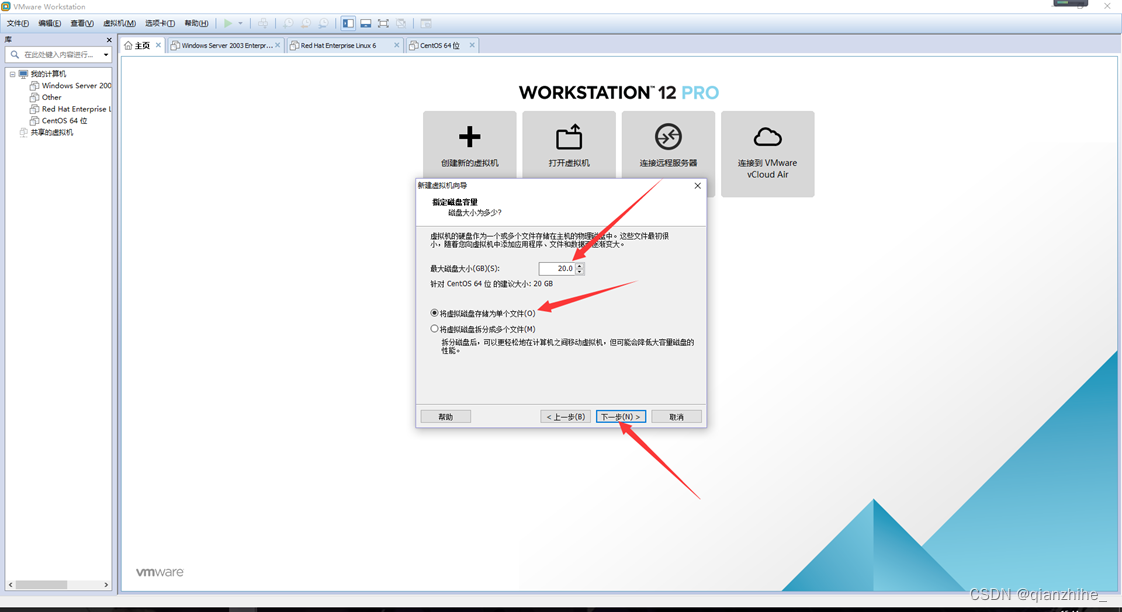Open the 选项卡(T) menu
1122x612 pixels.
point(160,23)
